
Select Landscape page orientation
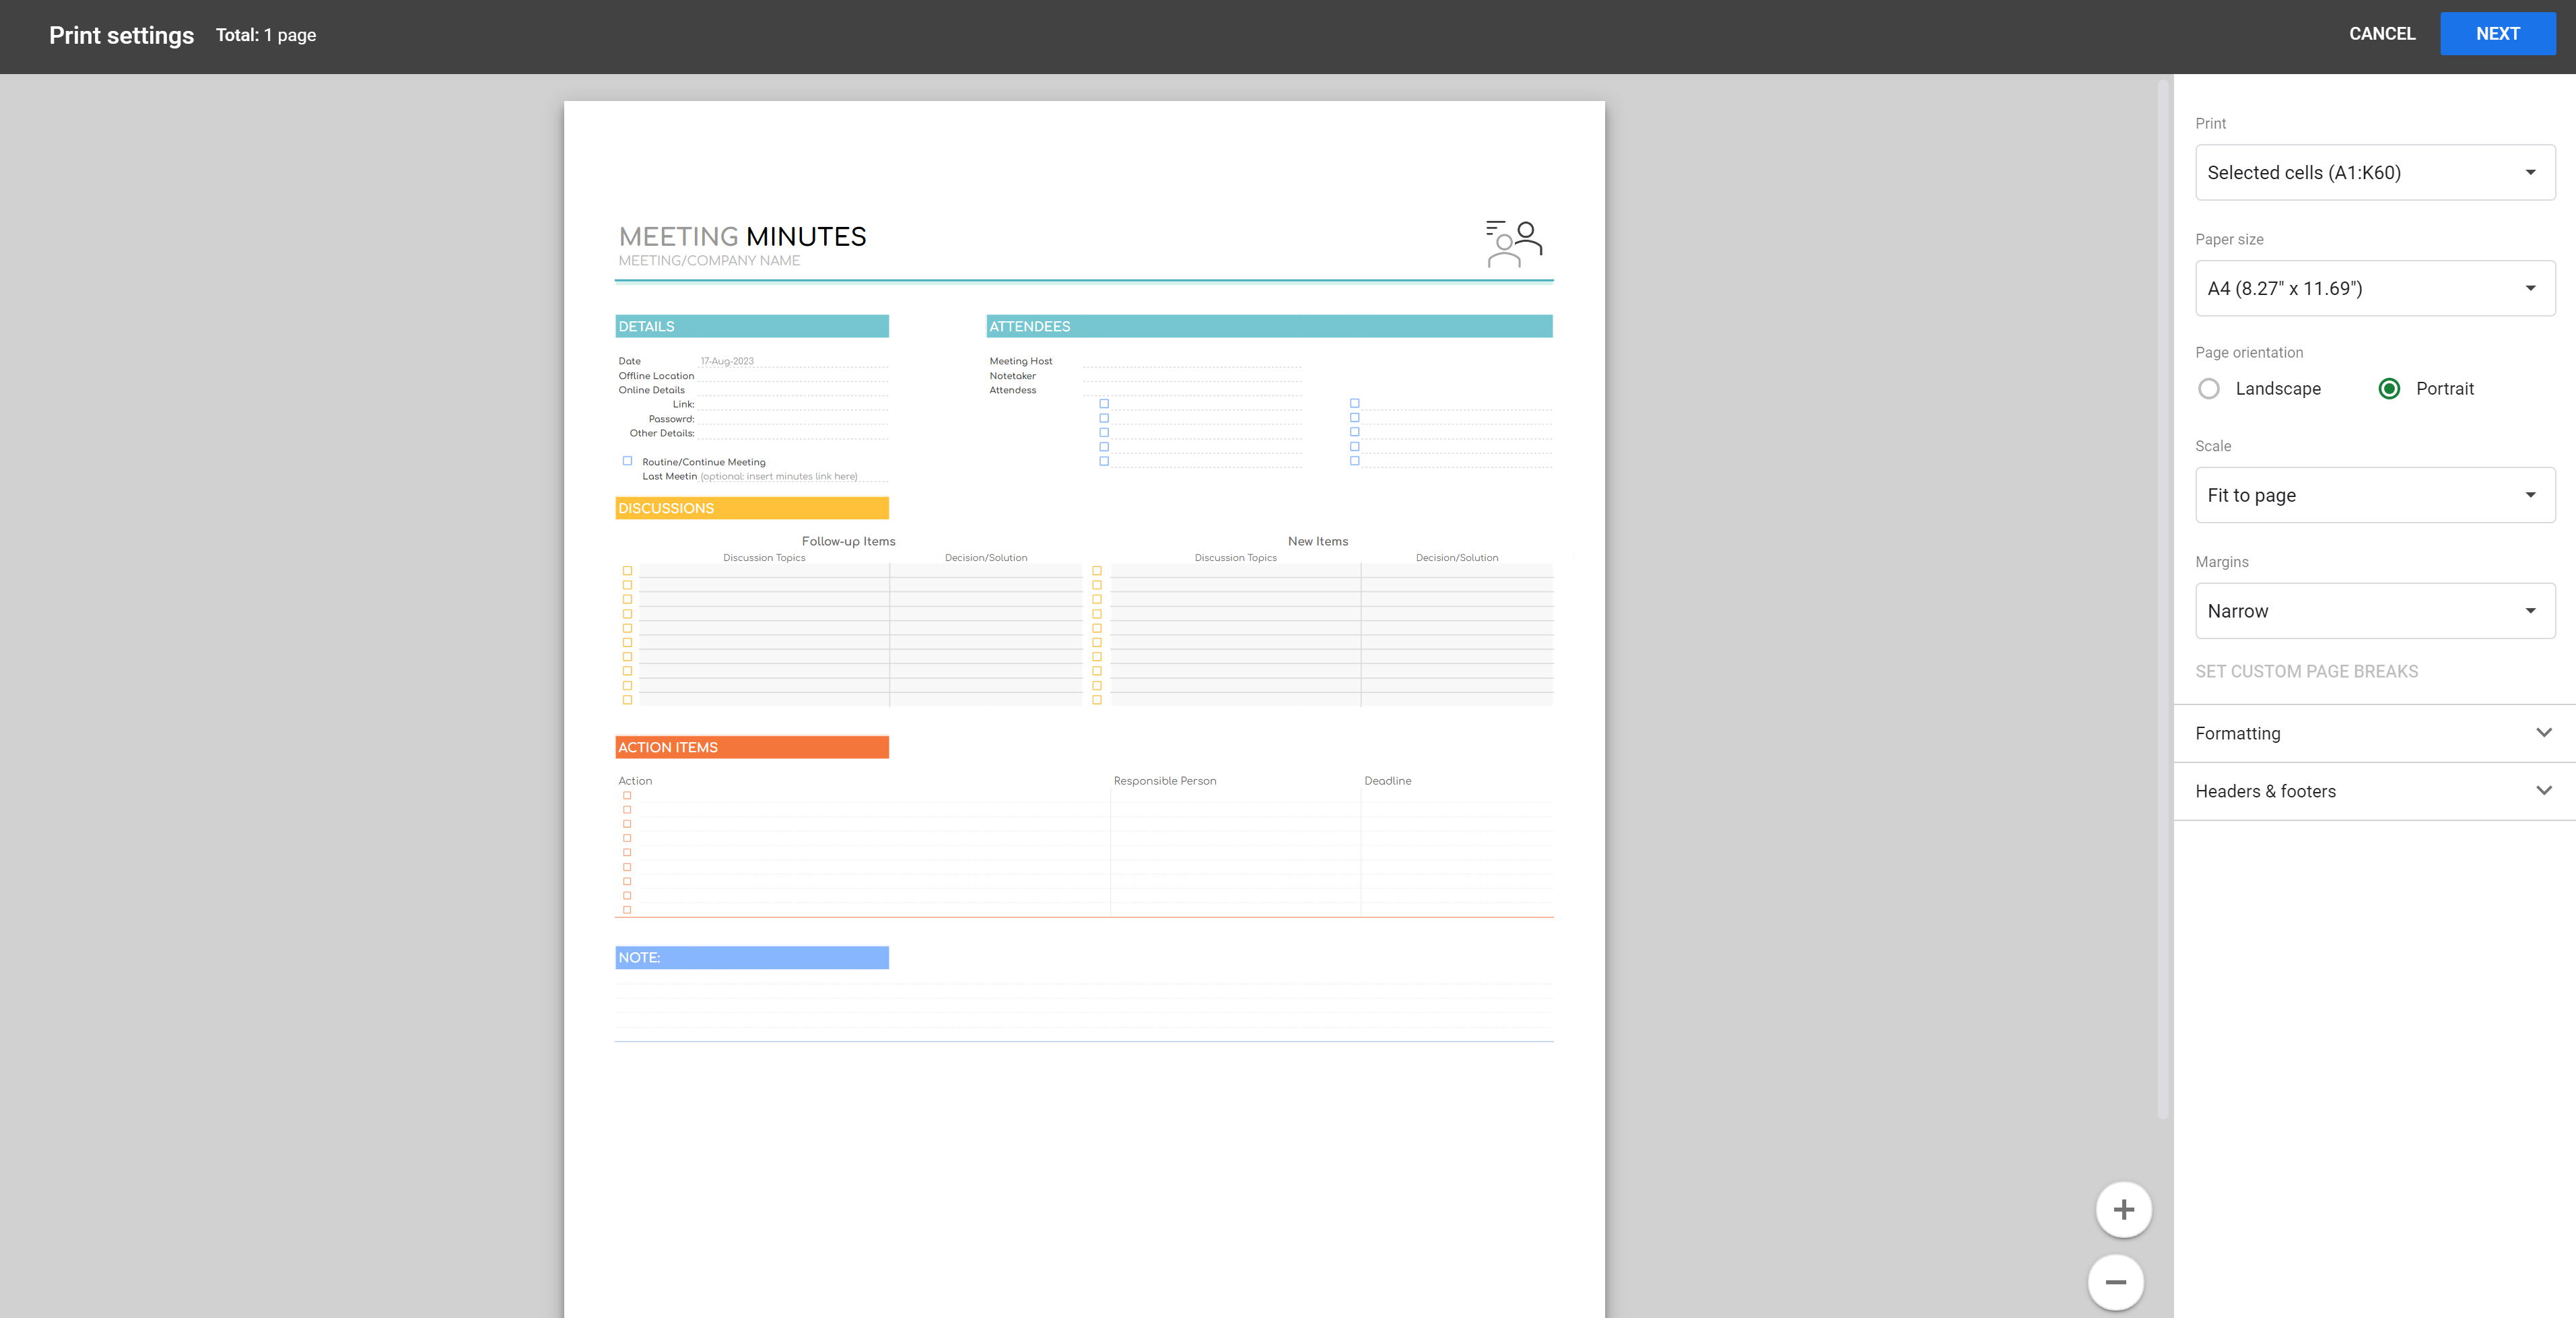[x=2209, y=389]
